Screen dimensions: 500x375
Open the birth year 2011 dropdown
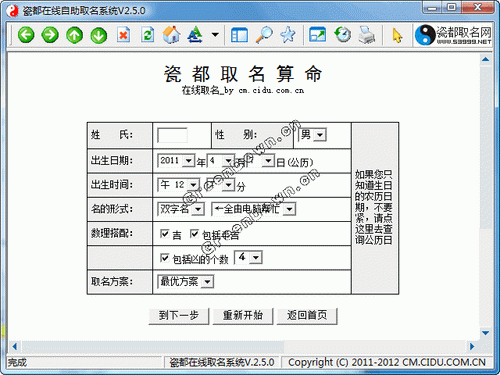(176, 161)
